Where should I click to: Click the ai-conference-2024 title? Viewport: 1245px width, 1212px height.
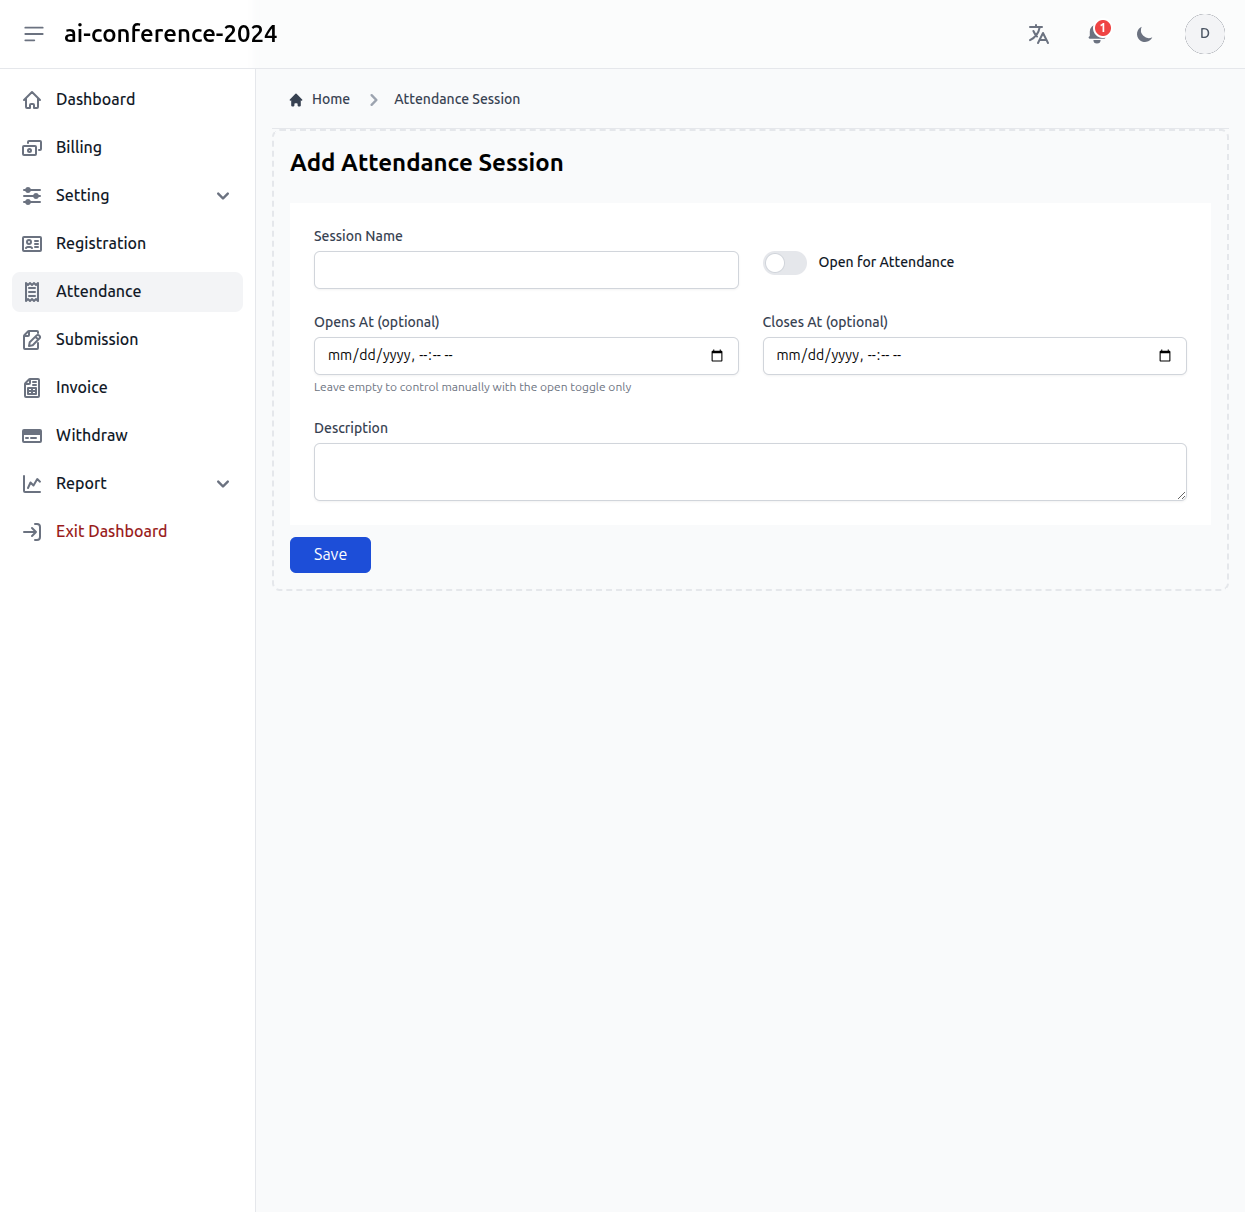(171, 34)
